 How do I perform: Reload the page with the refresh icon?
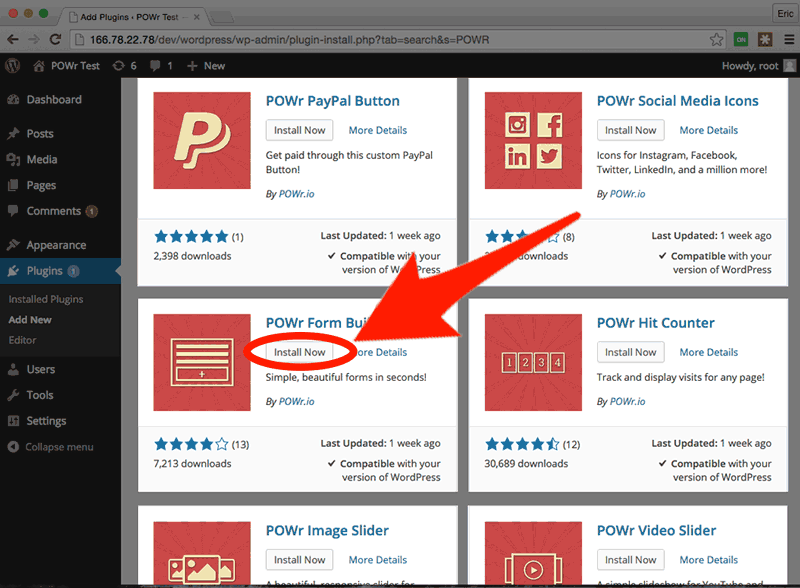[x=55, y=39]
